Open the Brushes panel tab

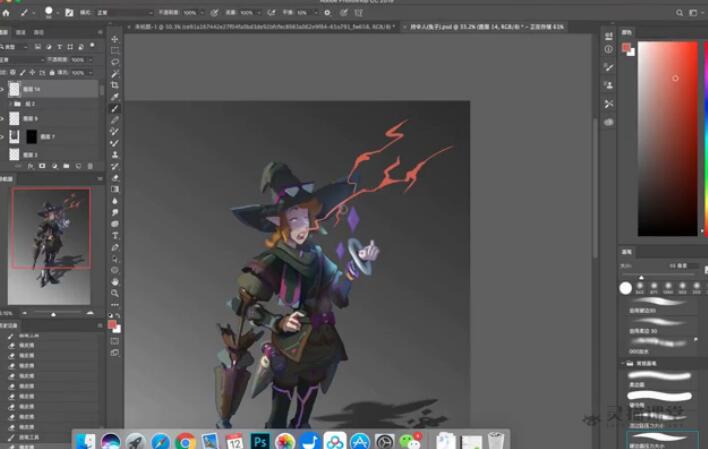click(x=626, y=252)
